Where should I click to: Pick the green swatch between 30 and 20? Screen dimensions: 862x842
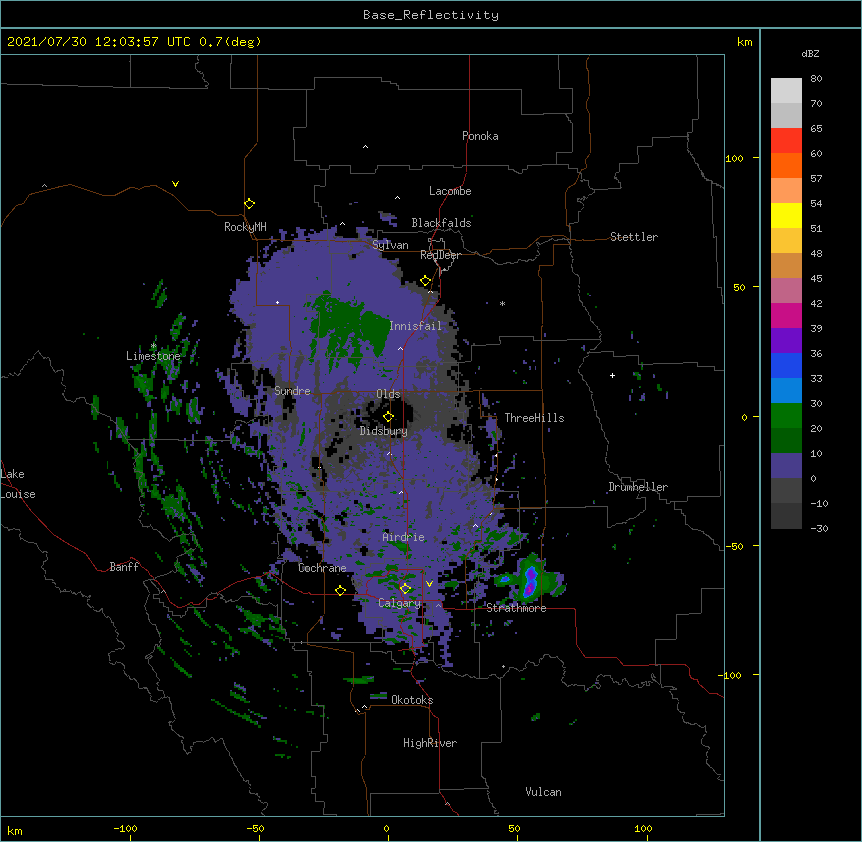tap(786, 416)
